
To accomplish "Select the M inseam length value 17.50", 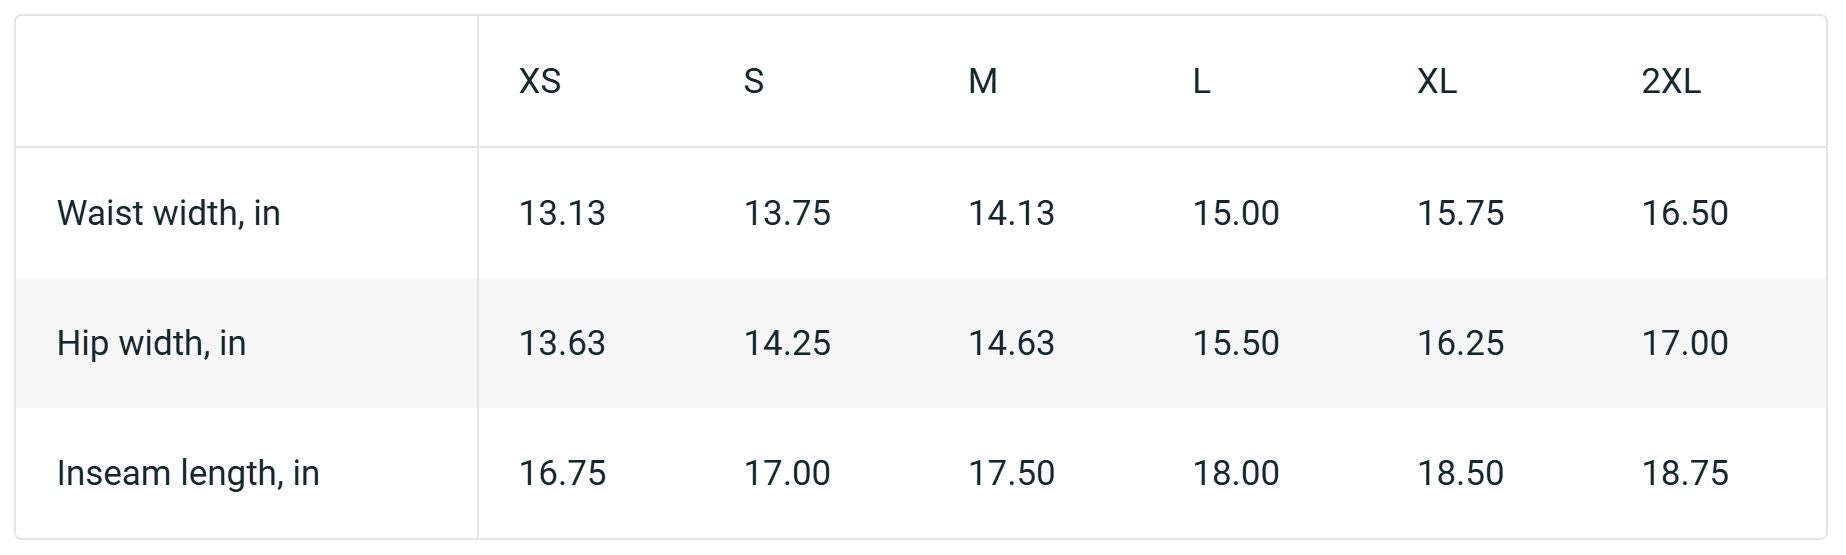I will pyautogui.click(x=1011, y=473).
